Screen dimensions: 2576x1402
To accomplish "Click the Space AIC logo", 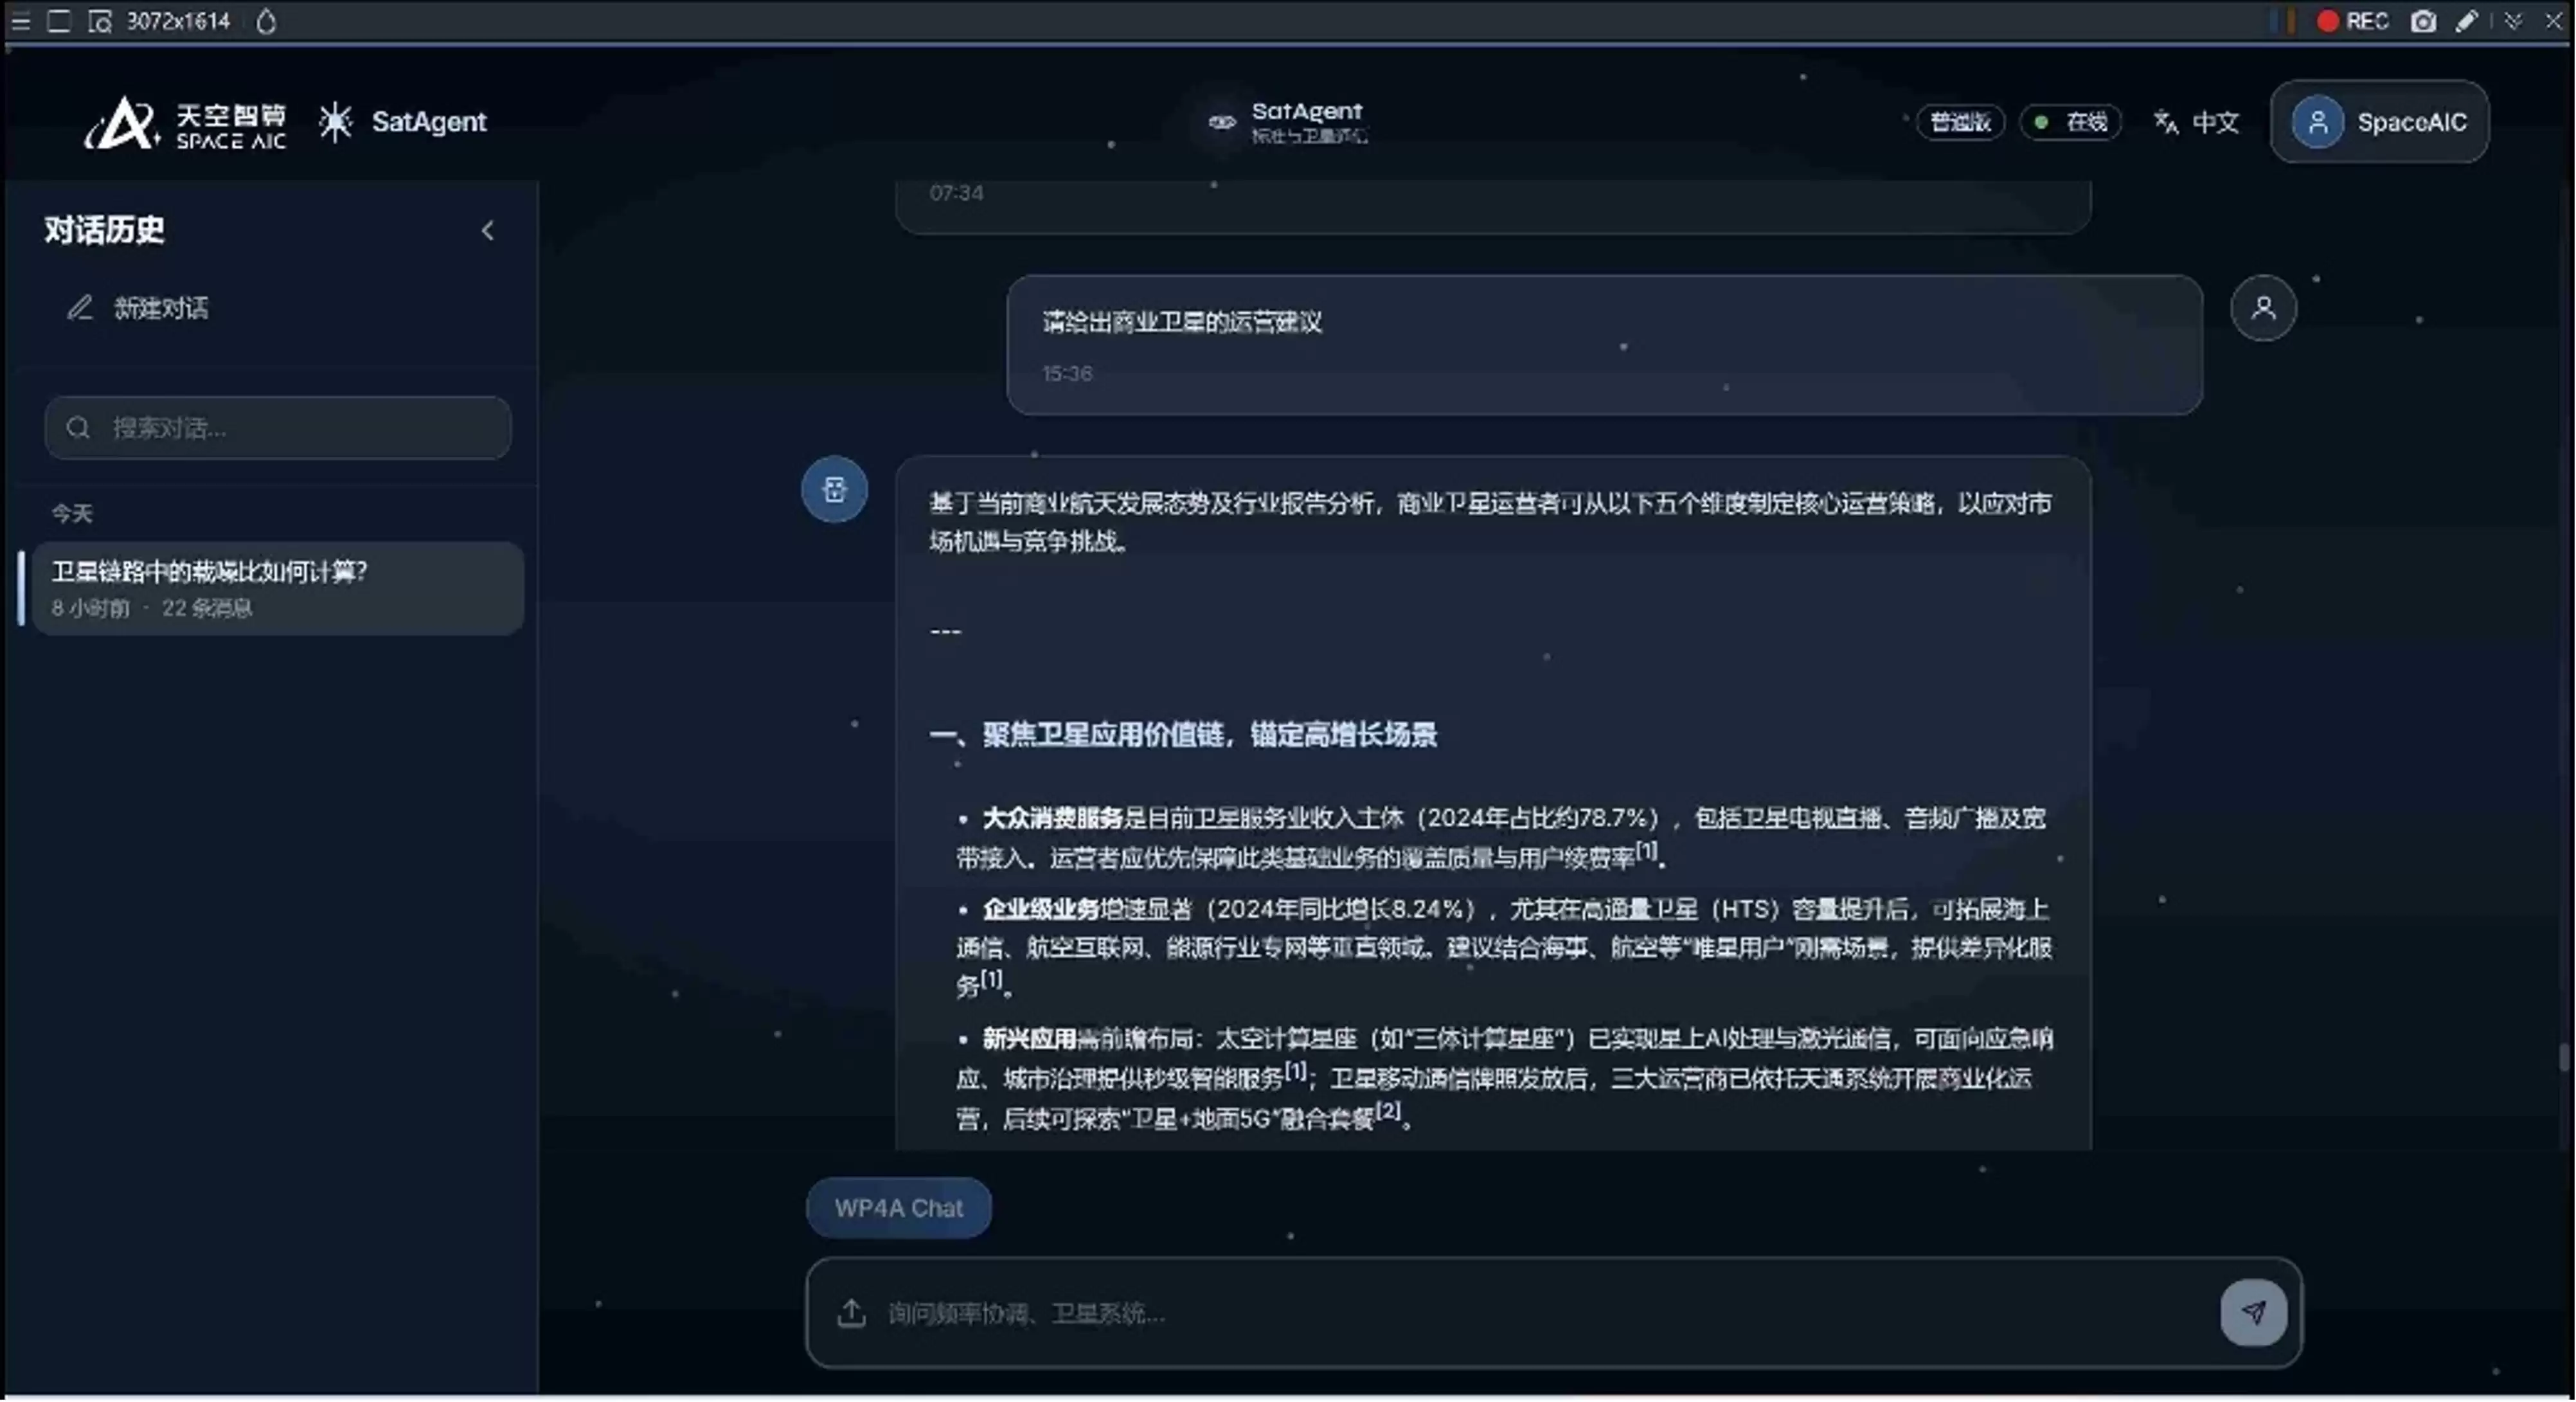I will pyautogui.click(x=186, y=123).
